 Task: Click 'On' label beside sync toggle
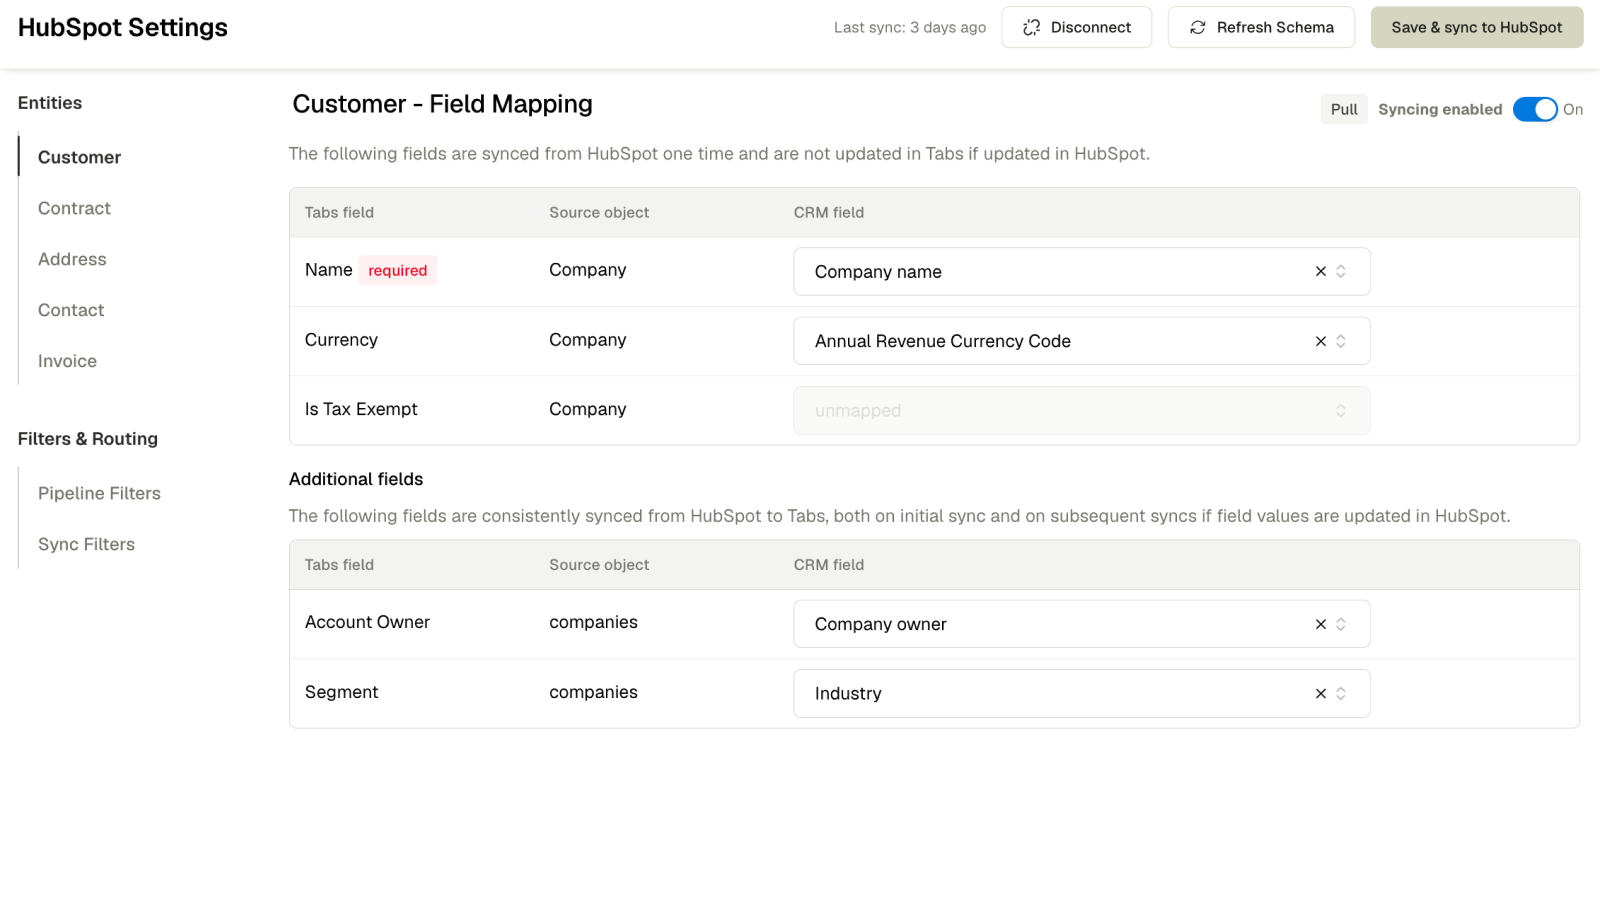1573,109
